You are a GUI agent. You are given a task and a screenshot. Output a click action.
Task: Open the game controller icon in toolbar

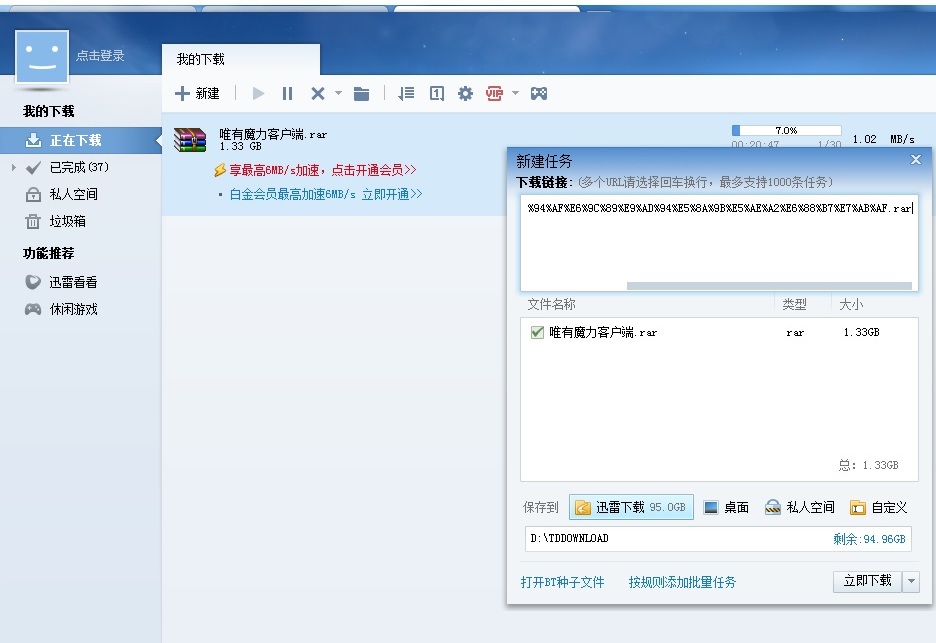pos(538,93)
